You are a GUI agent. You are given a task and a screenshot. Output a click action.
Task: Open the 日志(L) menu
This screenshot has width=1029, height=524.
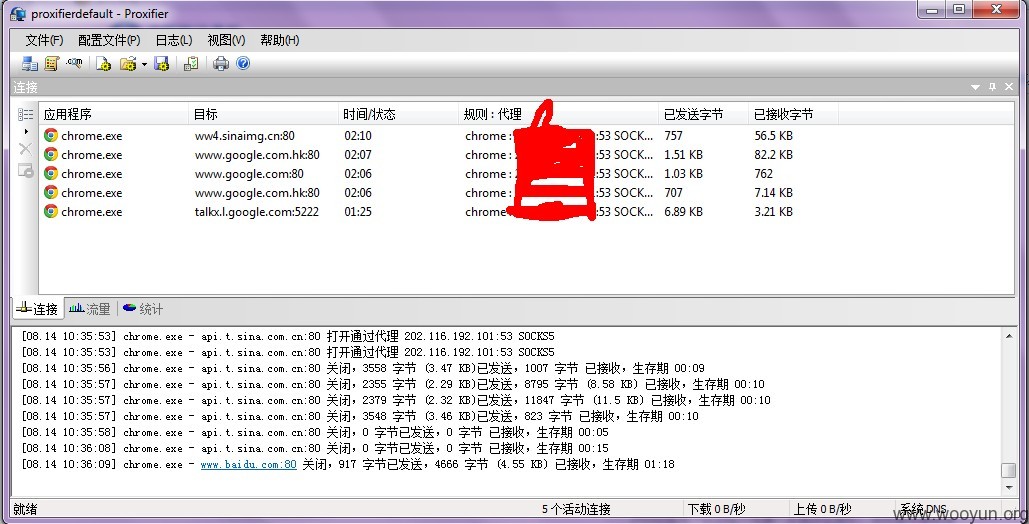[x=174, y=40]
